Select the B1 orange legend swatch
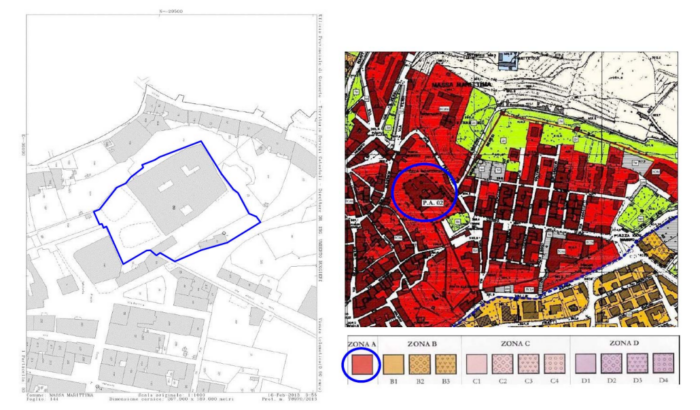Image resolution: width=700 pixels, height=410 pixels. click(x=395, y=365)
